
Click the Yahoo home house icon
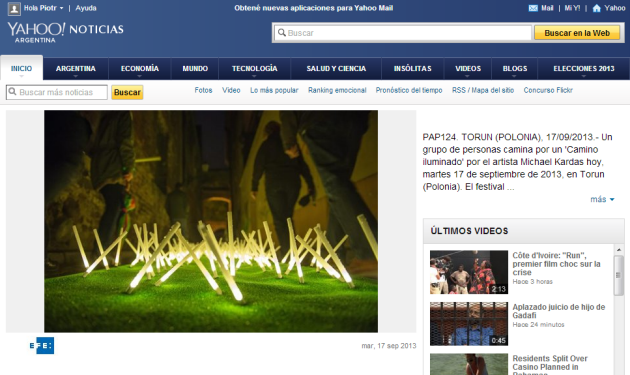(x=597, y=8)
